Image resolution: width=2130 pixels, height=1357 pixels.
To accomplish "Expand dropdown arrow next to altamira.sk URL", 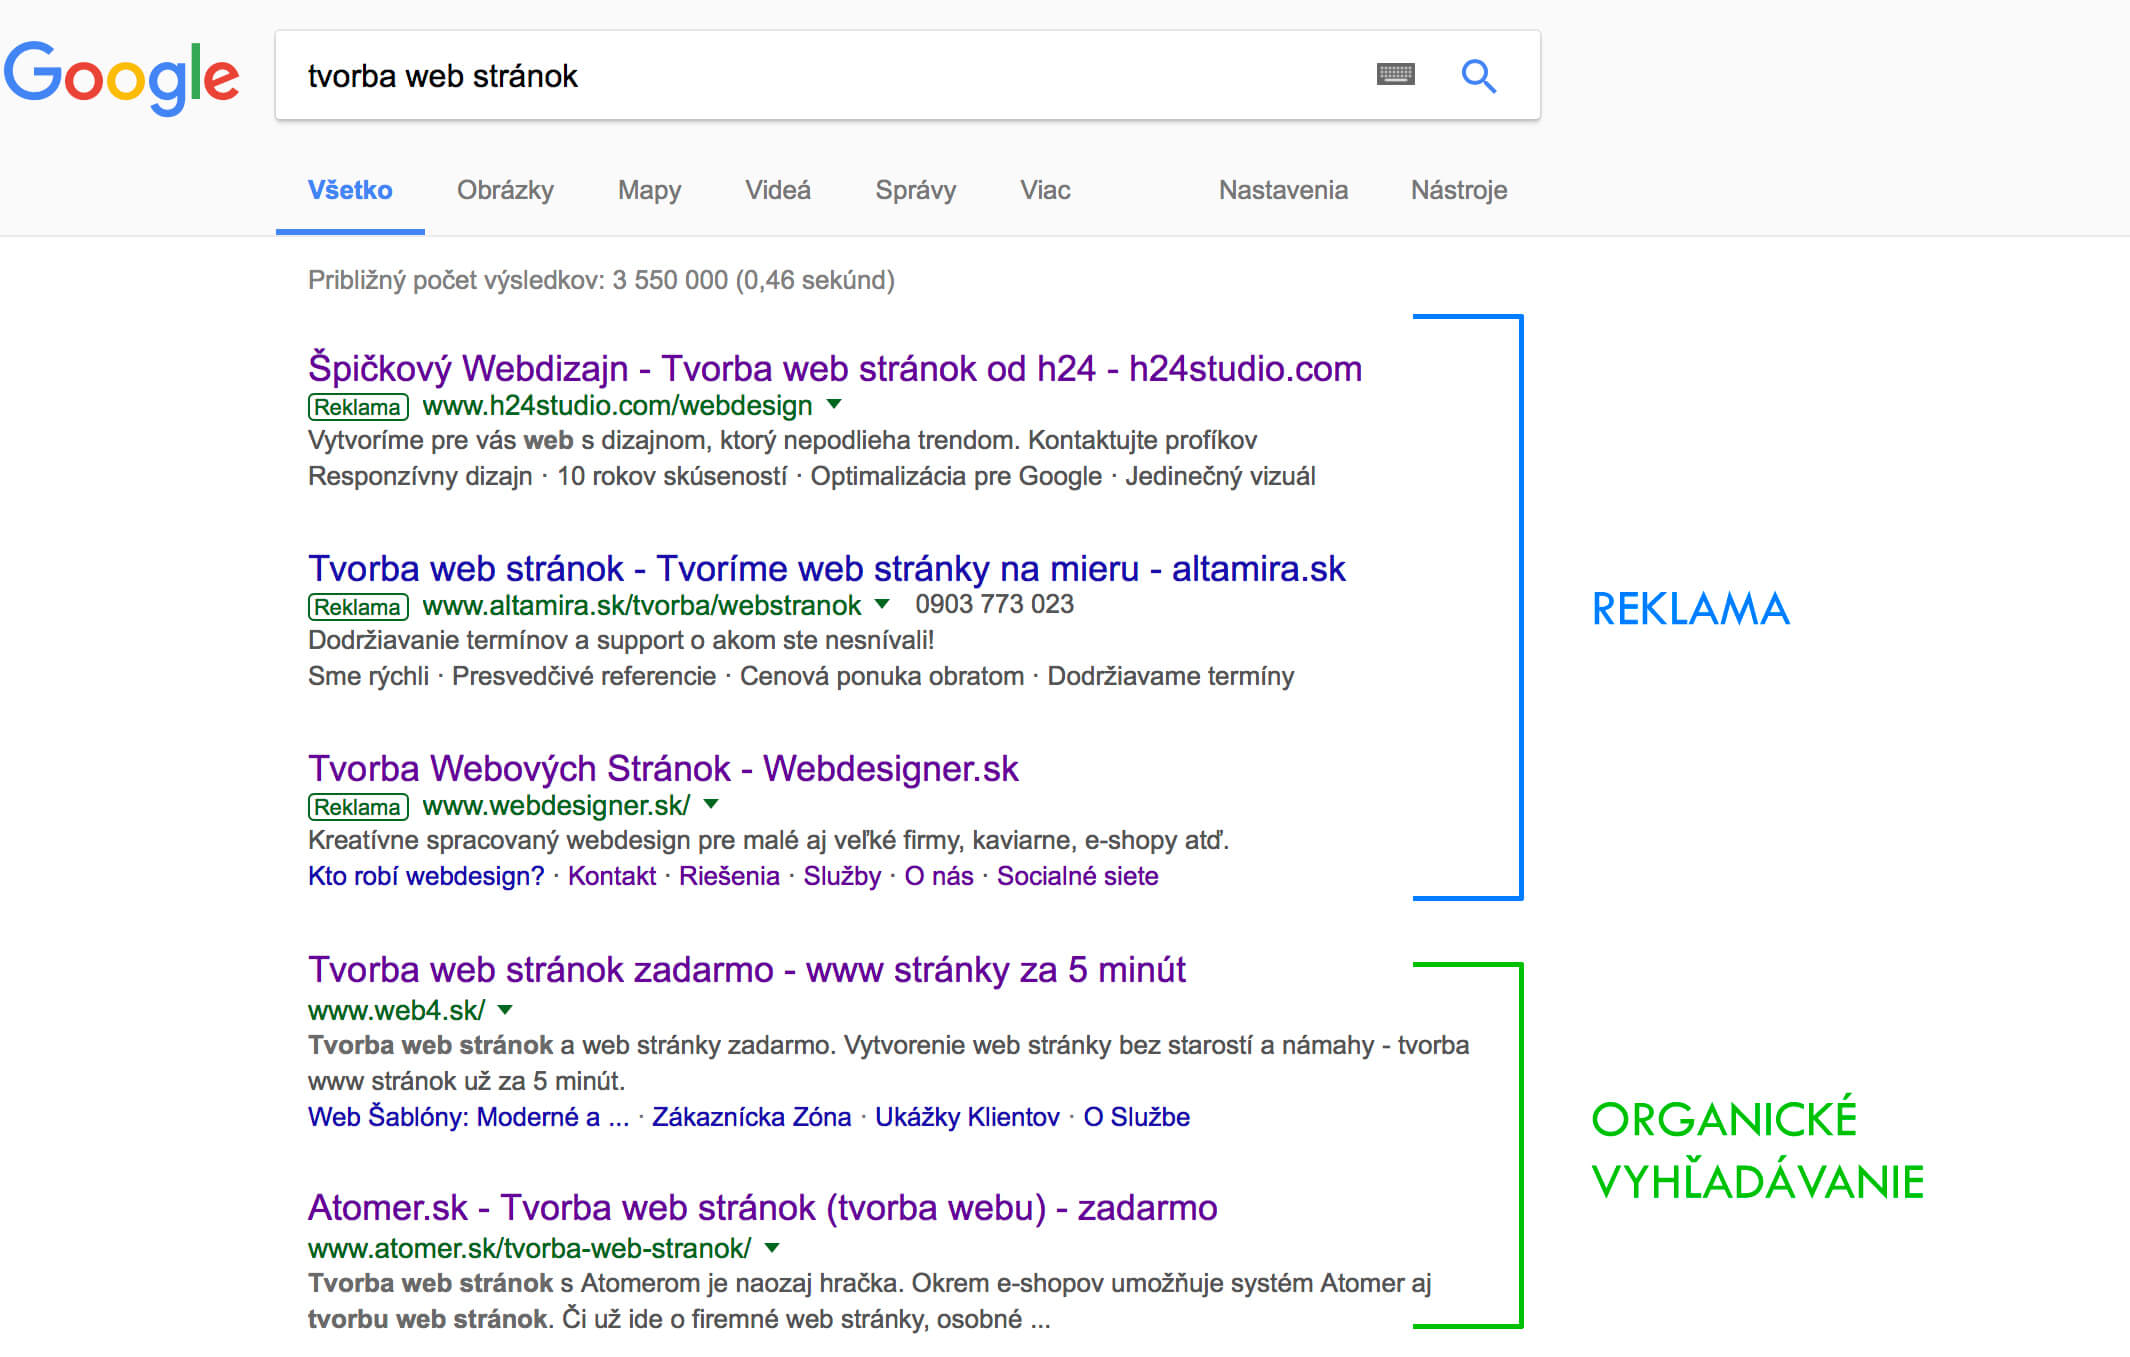I will click(882, 604).
